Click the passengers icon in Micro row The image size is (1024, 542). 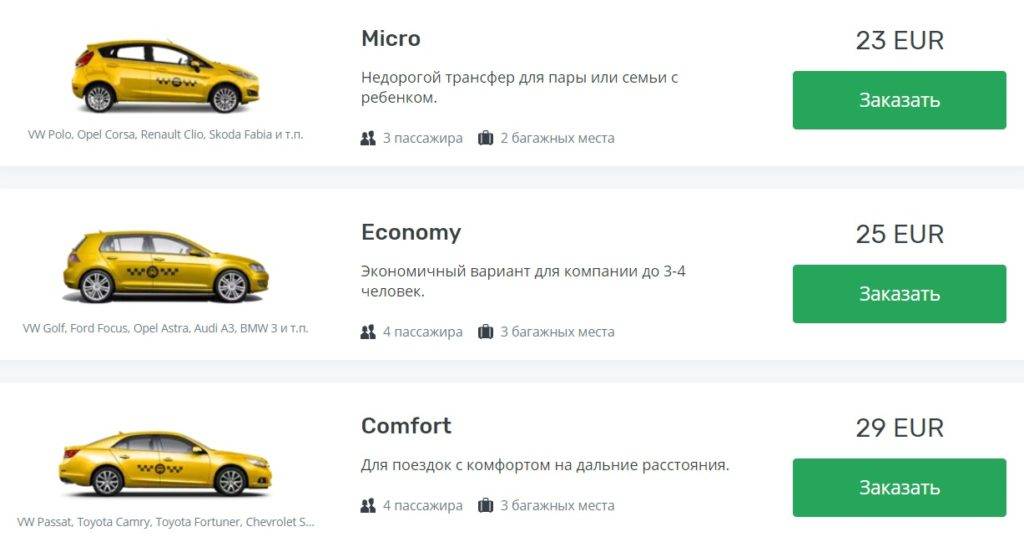click(x=368, y=138)
